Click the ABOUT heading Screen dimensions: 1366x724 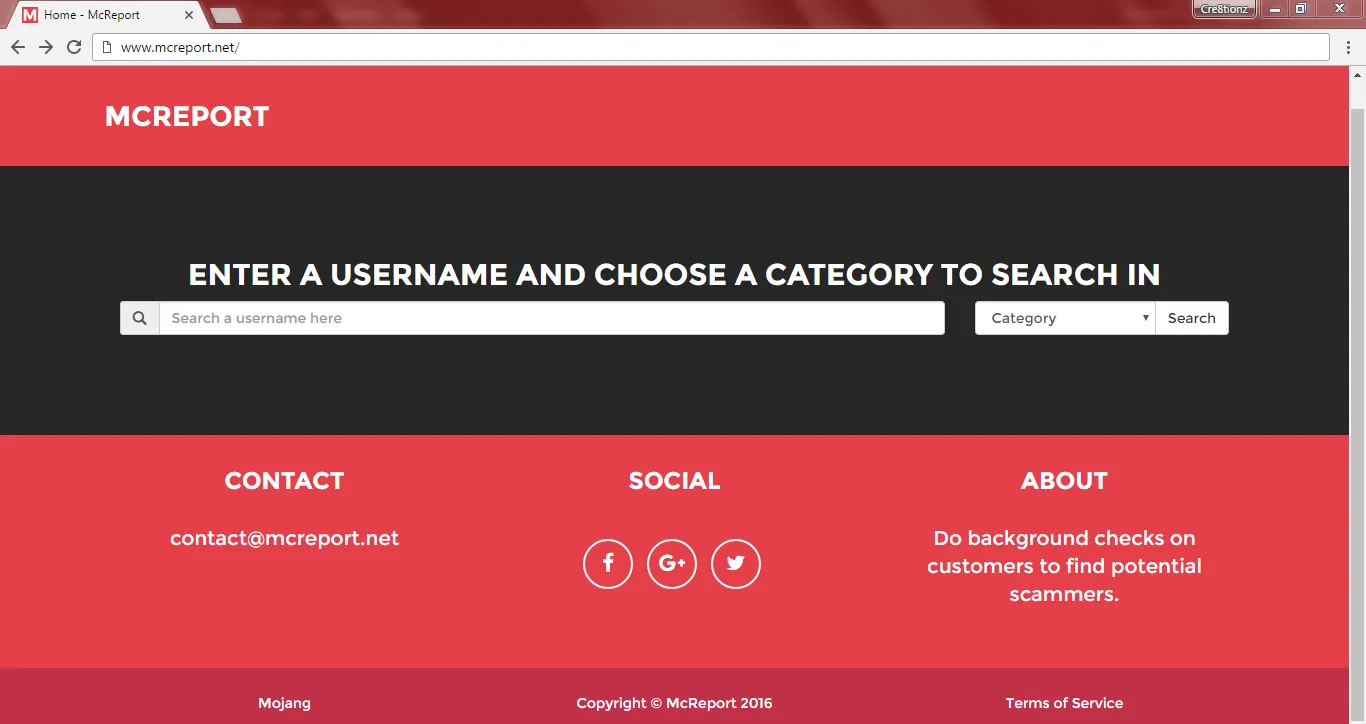coord(1065,481)
